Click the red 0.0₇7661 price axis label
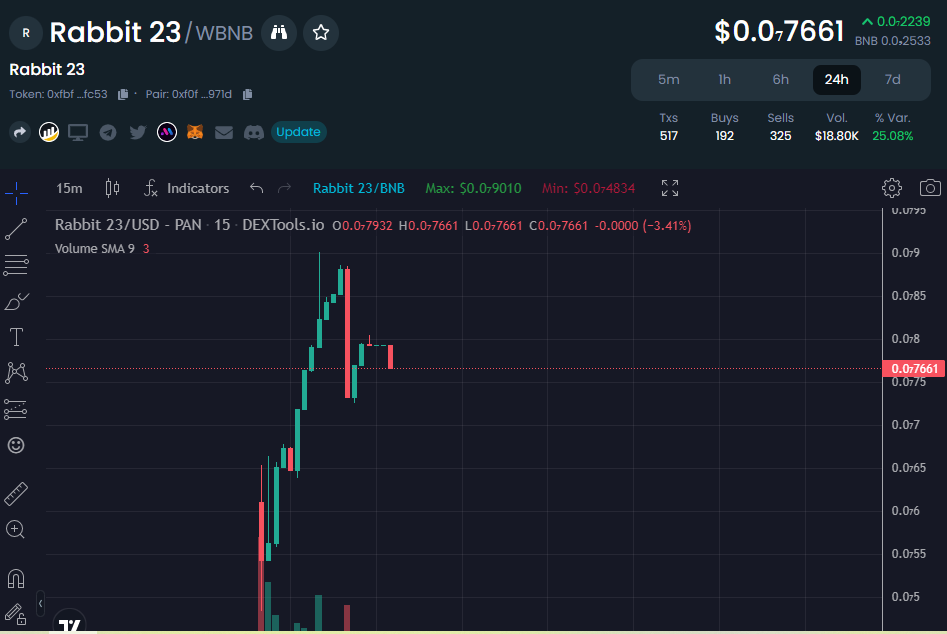The height and width of the screenshot is (634, 947). coord(914,368)
